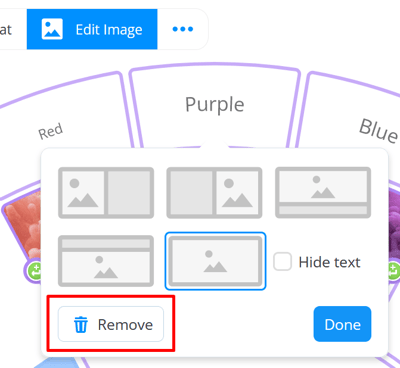Open the three-dots more options menu
This screenshot has height=368, width=400.
tap(183, 29)
